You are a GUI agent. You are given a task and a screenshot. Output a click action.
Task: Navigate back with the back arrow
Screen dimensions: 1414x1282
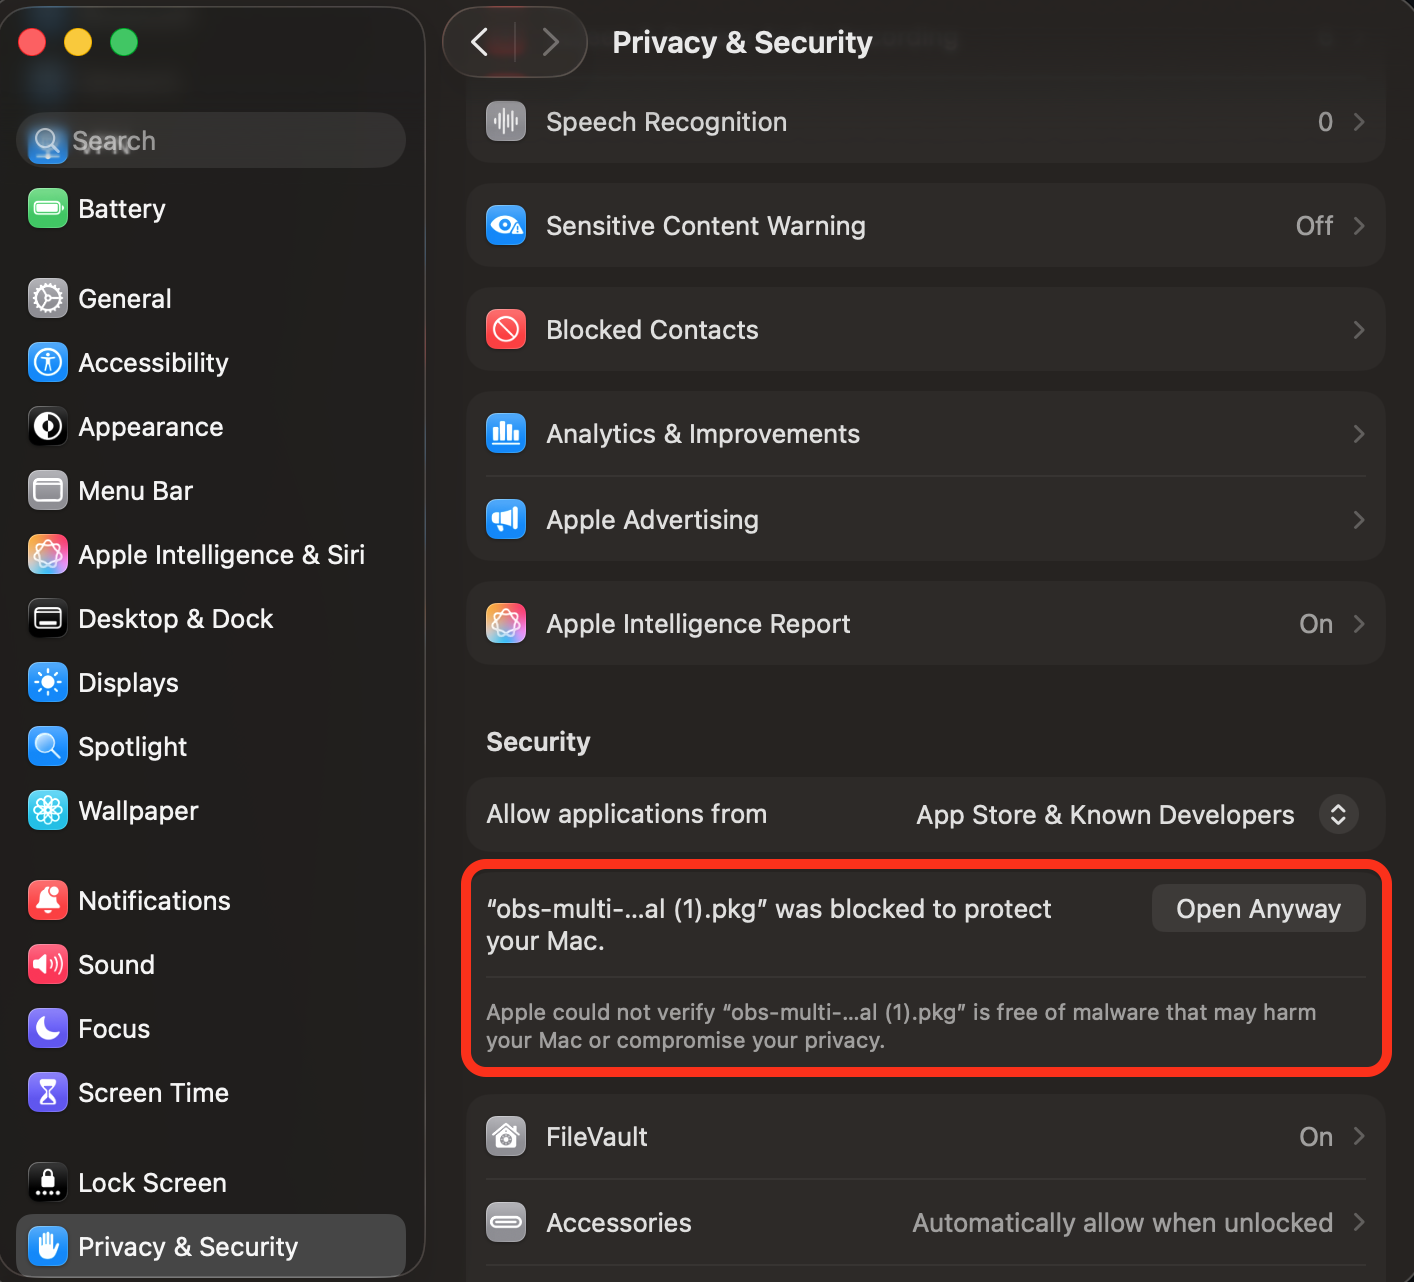(480, 42)
